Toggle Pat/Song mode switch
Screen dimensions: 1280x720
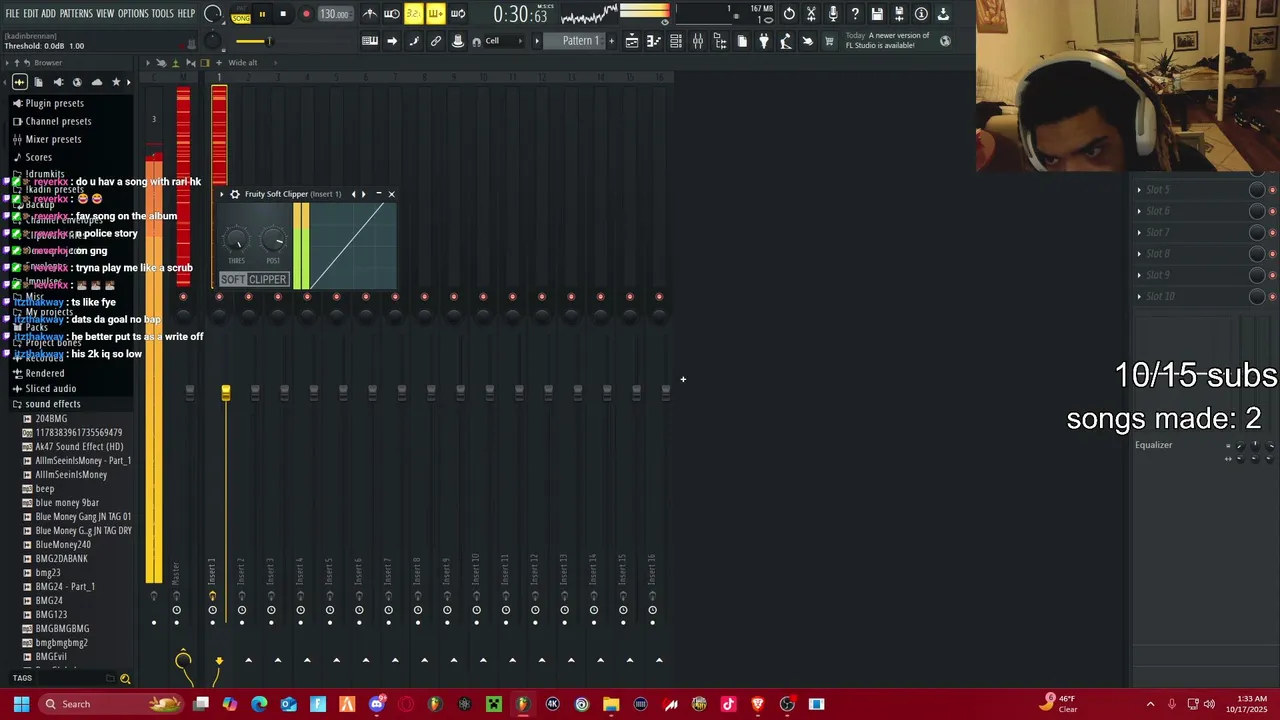coord(241,14)
